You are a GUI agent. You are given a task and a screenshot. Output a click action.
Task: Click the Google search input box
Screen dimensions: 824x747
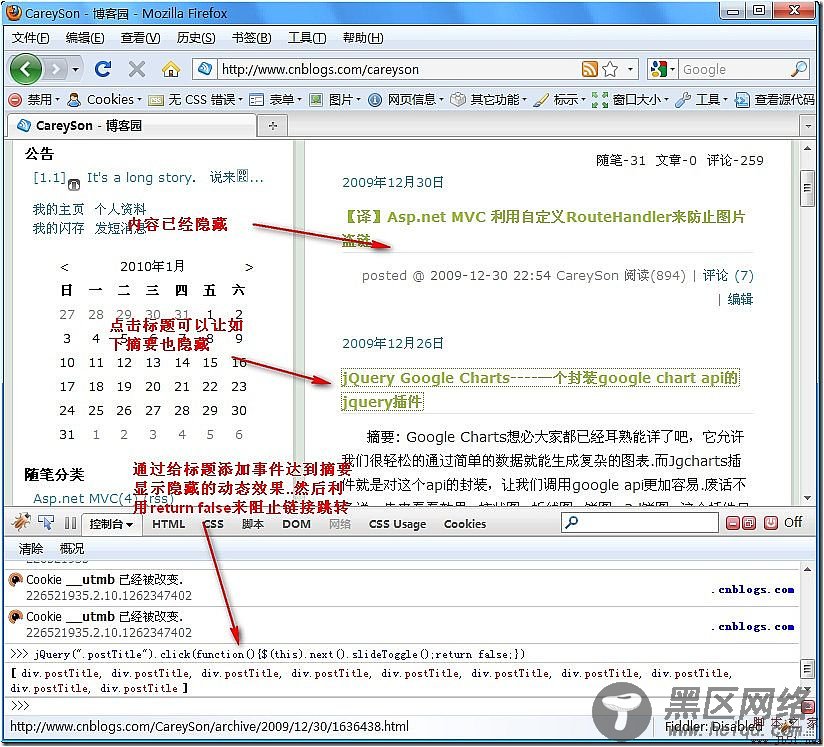tap(735, 69)
